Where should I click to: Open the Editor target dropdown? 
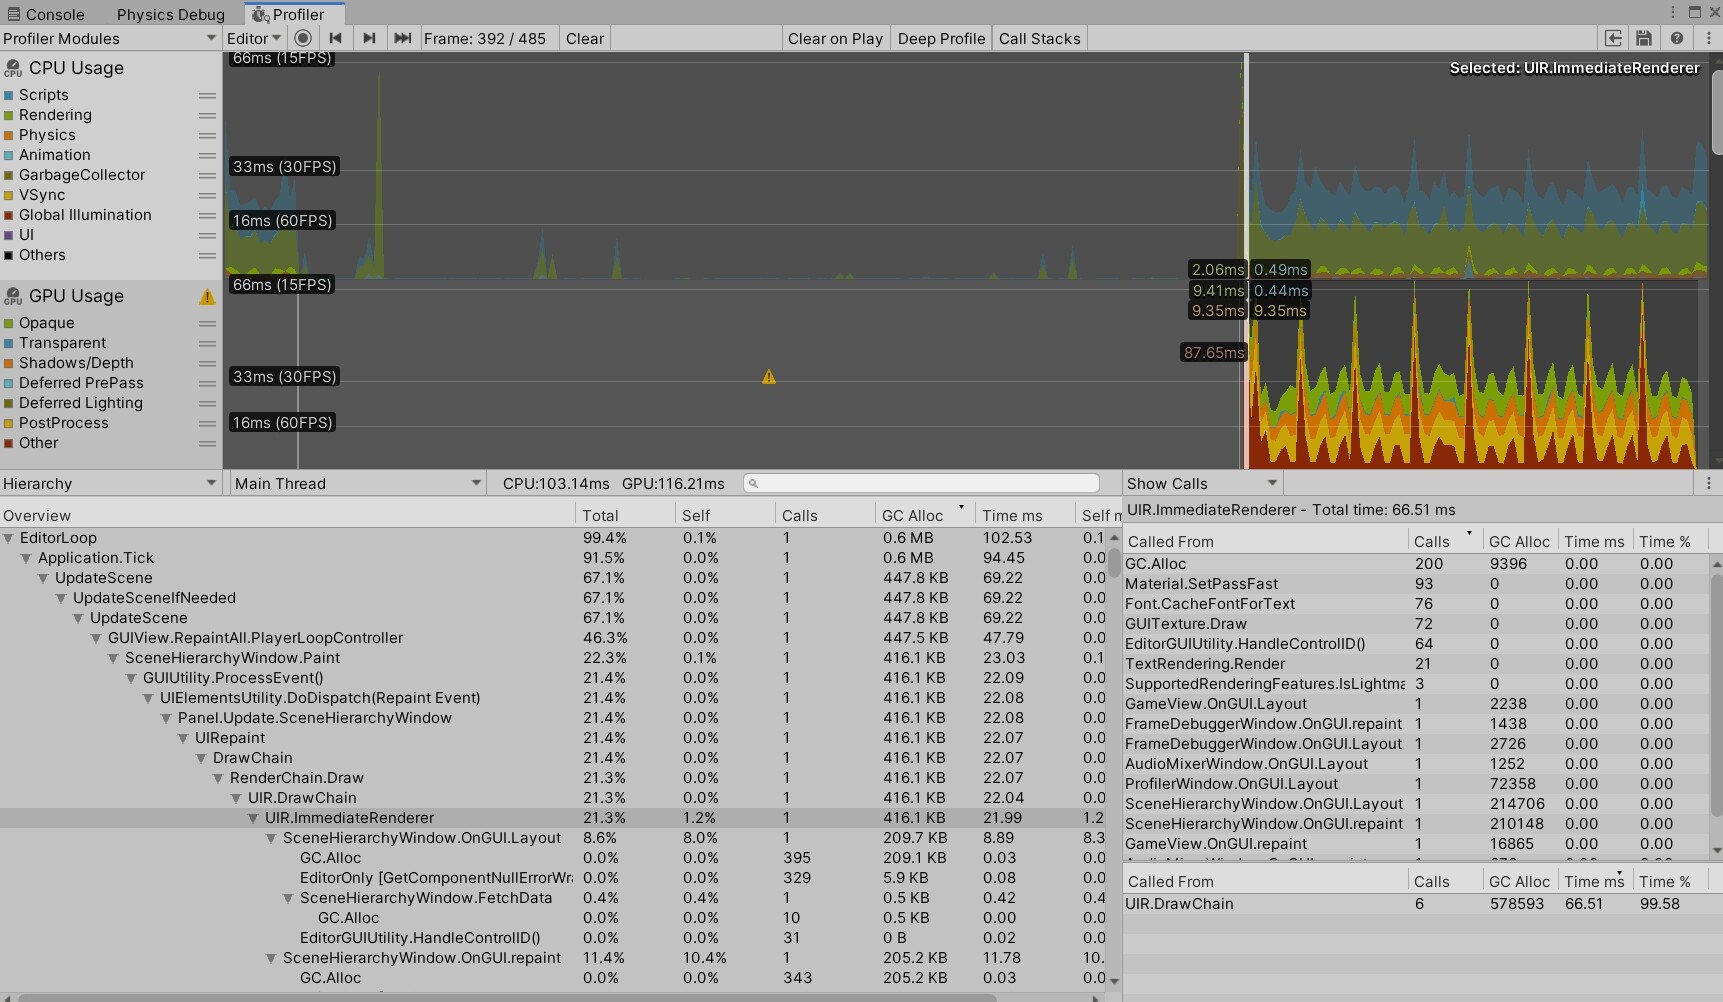(x=254, y=38)
